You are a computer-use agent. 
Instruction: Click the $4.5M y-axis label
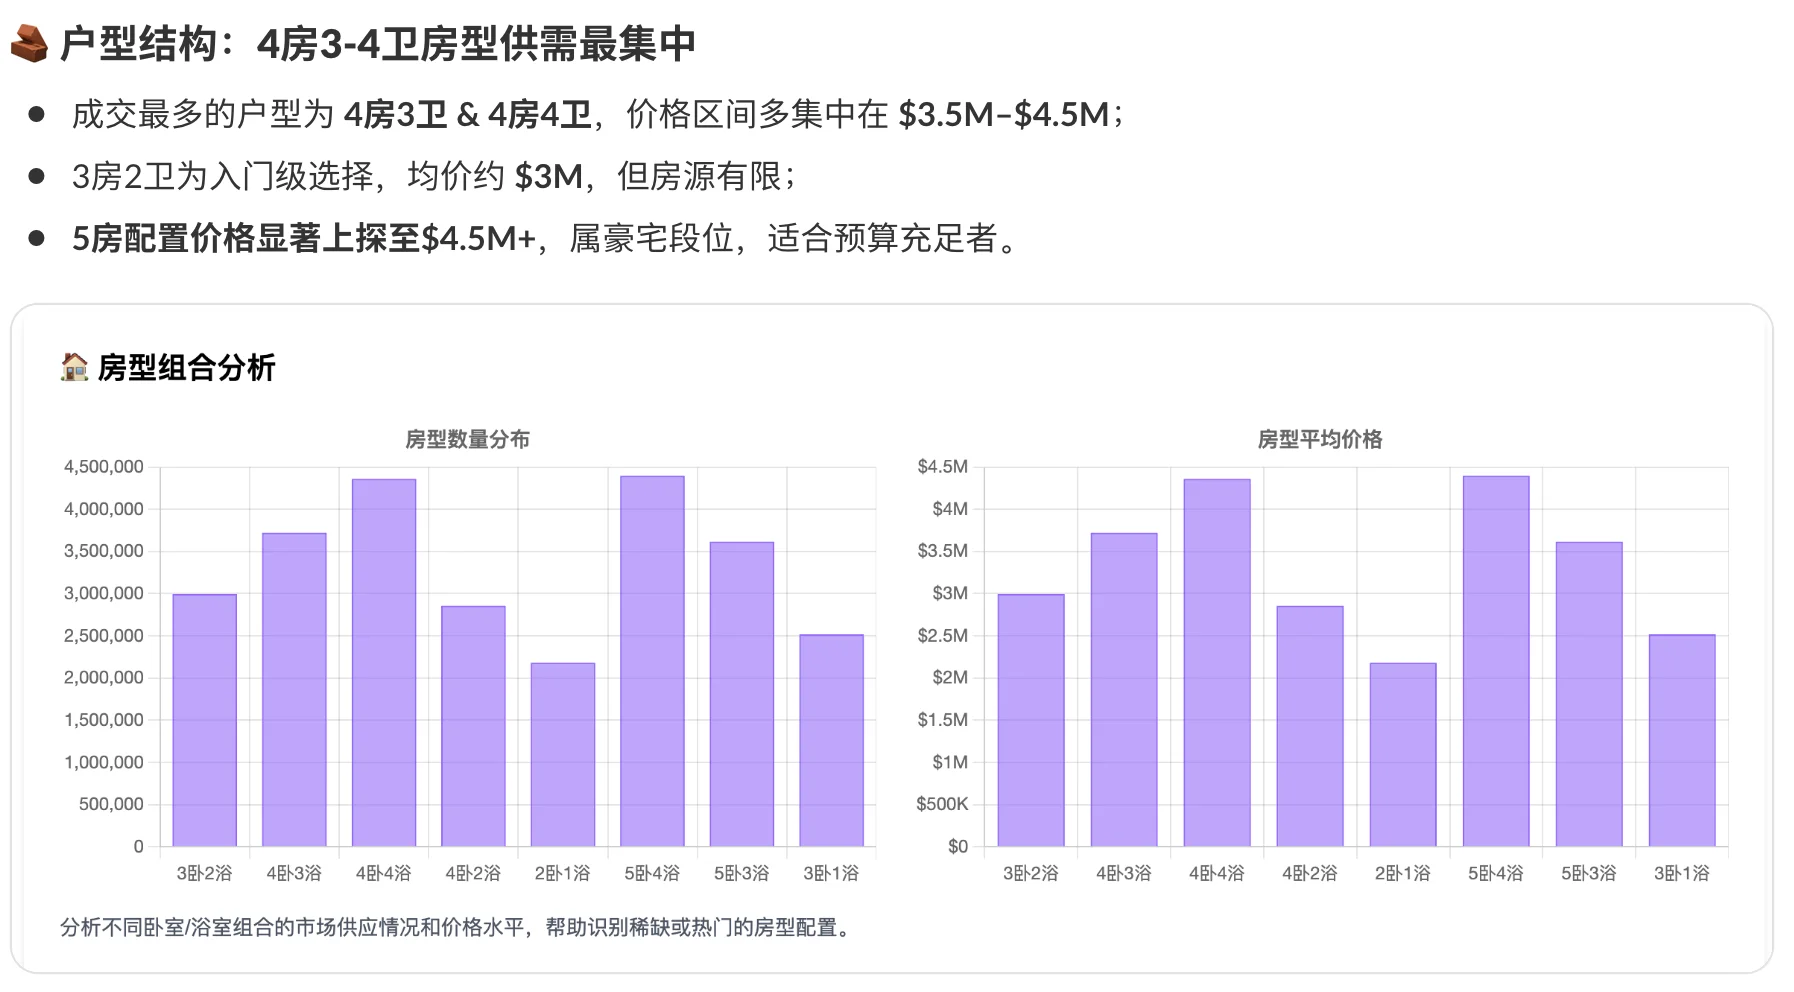tap(943, 467)
